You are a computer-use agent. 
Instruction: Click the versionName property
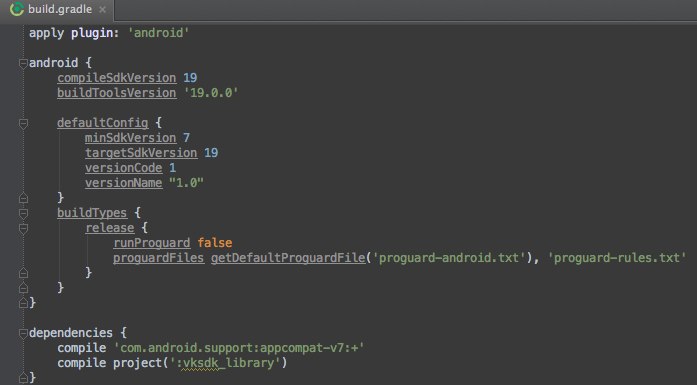click(x=124, y=183)
